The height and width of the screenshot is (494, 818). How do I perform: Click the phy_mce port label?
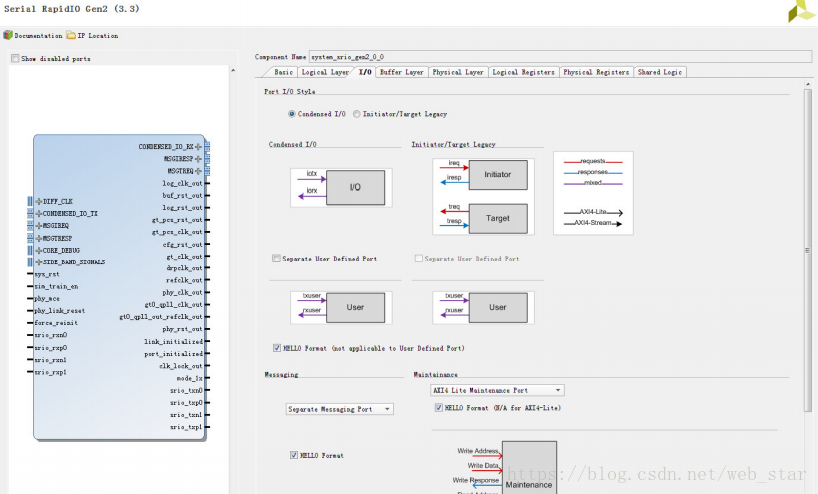coord(47,299)
